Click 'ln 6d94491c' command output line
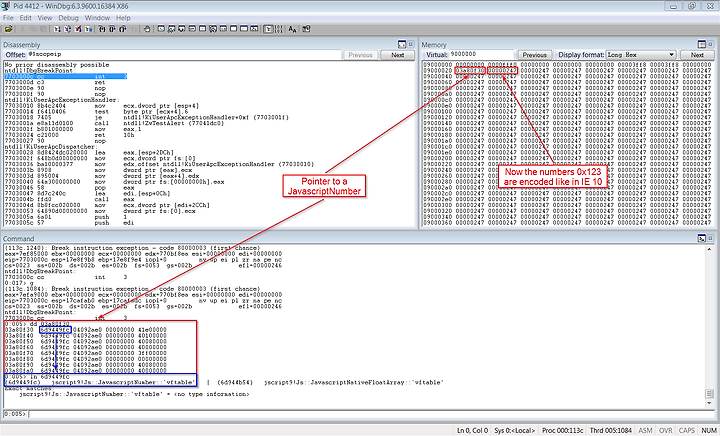 37,377
